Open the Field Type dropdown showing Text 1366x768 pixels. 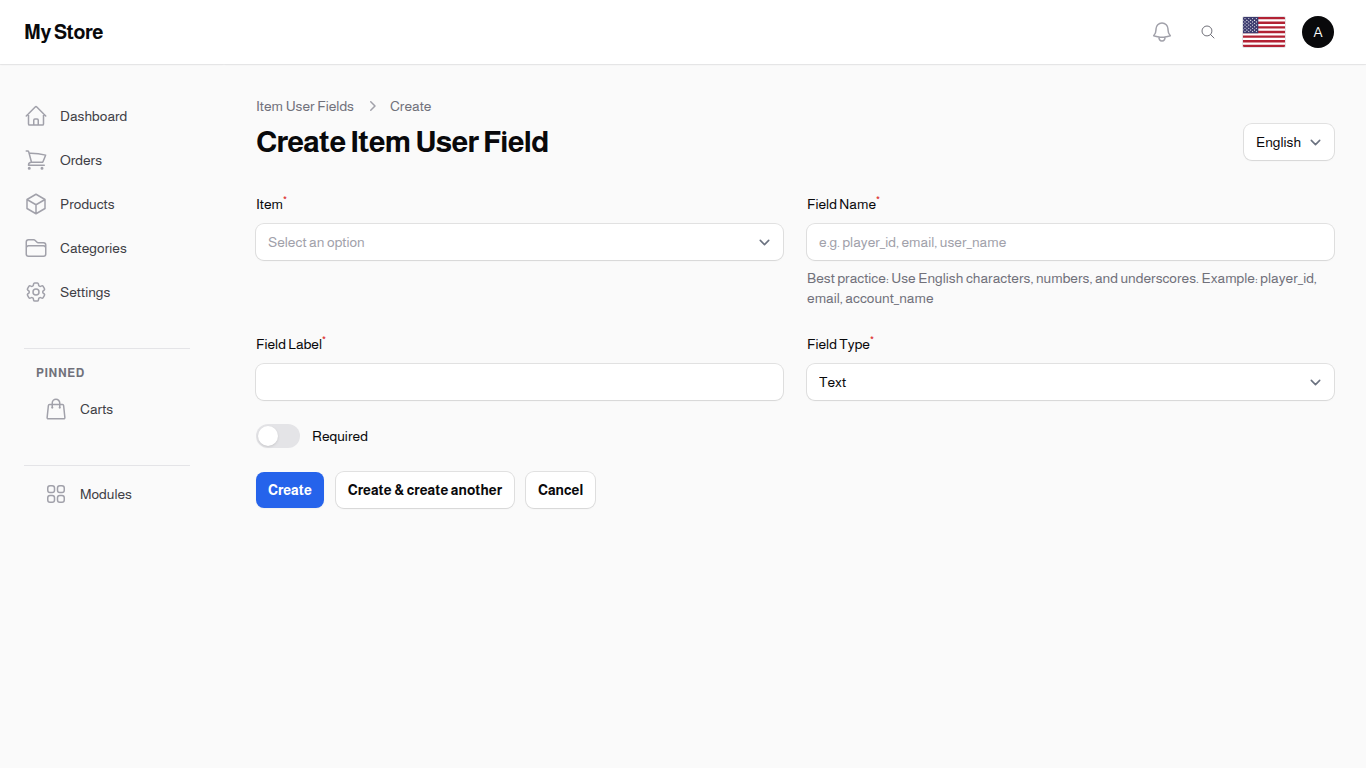pos(1070,382)
